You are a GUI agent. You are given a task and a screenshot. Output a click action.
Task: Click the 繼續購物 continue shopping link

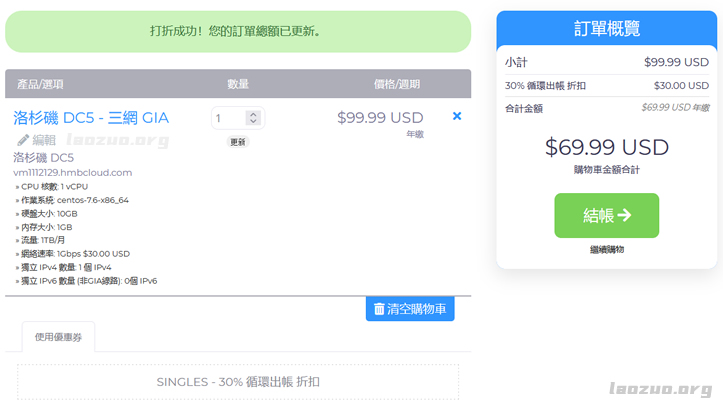(x=606, y=249)
